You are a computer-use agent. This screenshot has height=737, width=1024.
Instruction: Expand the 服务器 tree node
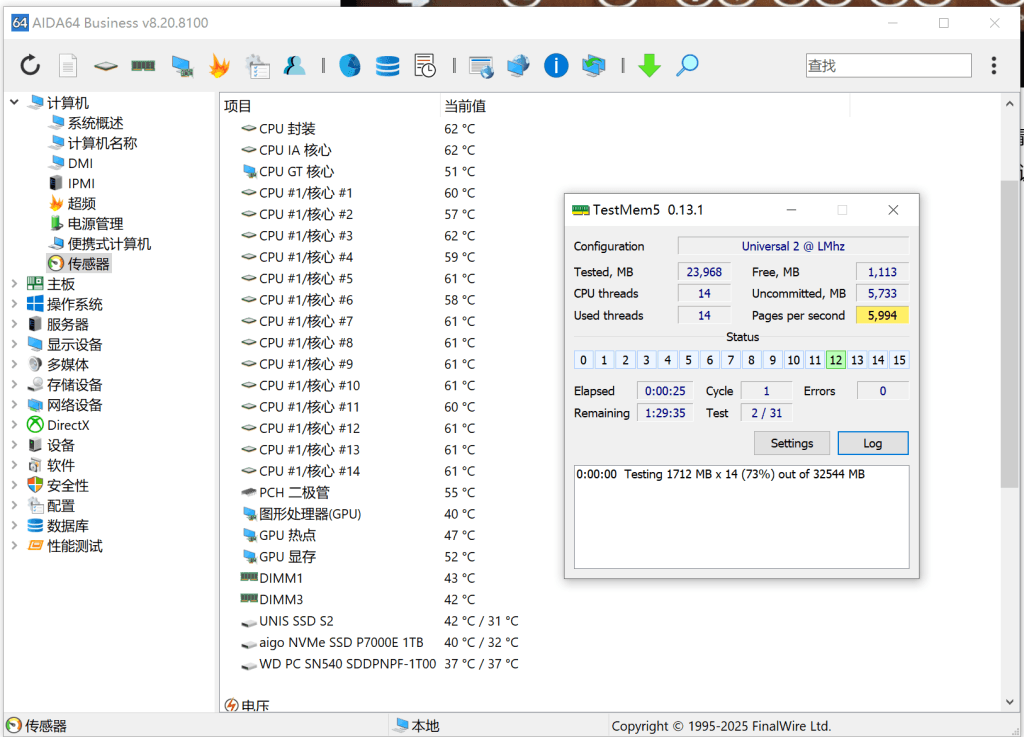(x=14, y=324)
